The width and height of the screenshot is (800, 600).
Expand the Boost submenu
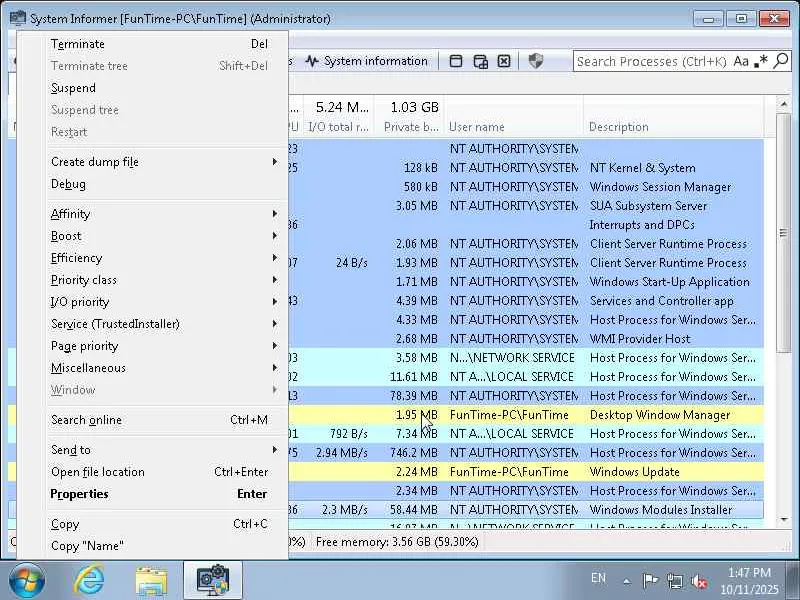pyautogui.click(x=160, y=236)
